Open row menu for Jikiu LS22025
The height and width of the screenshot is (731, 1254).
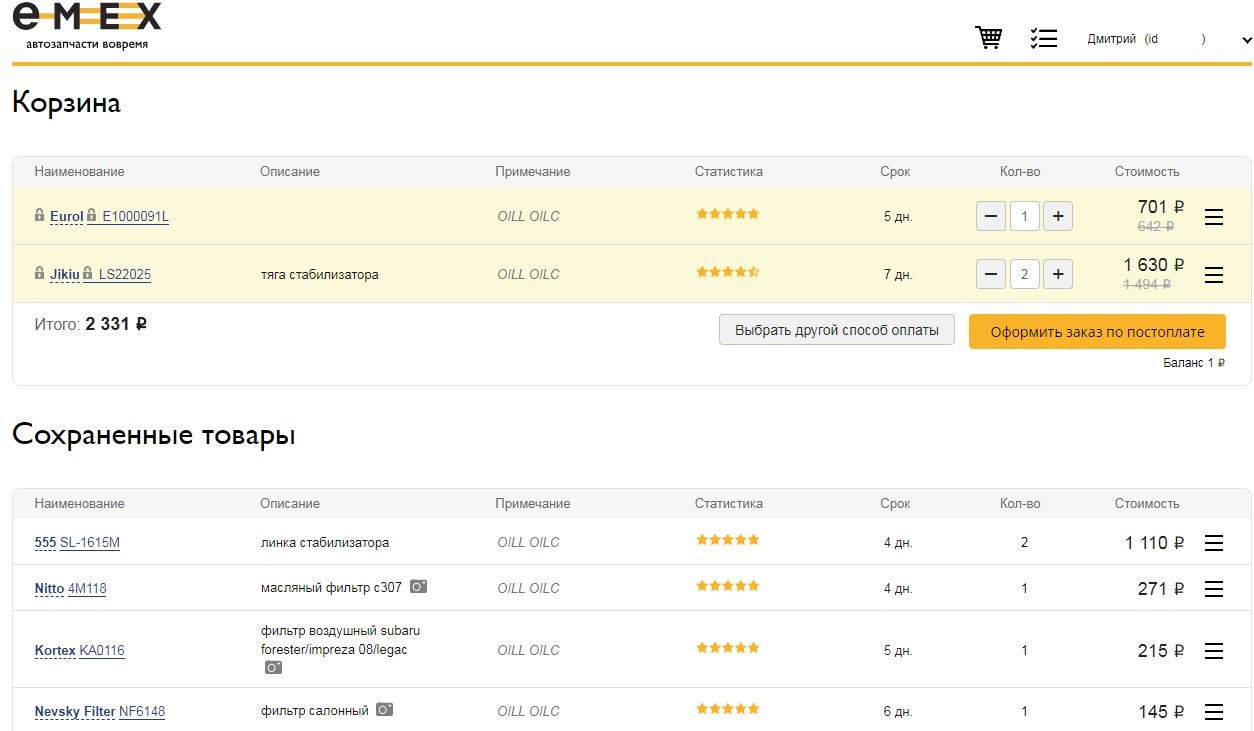(x=1214, y=275)
